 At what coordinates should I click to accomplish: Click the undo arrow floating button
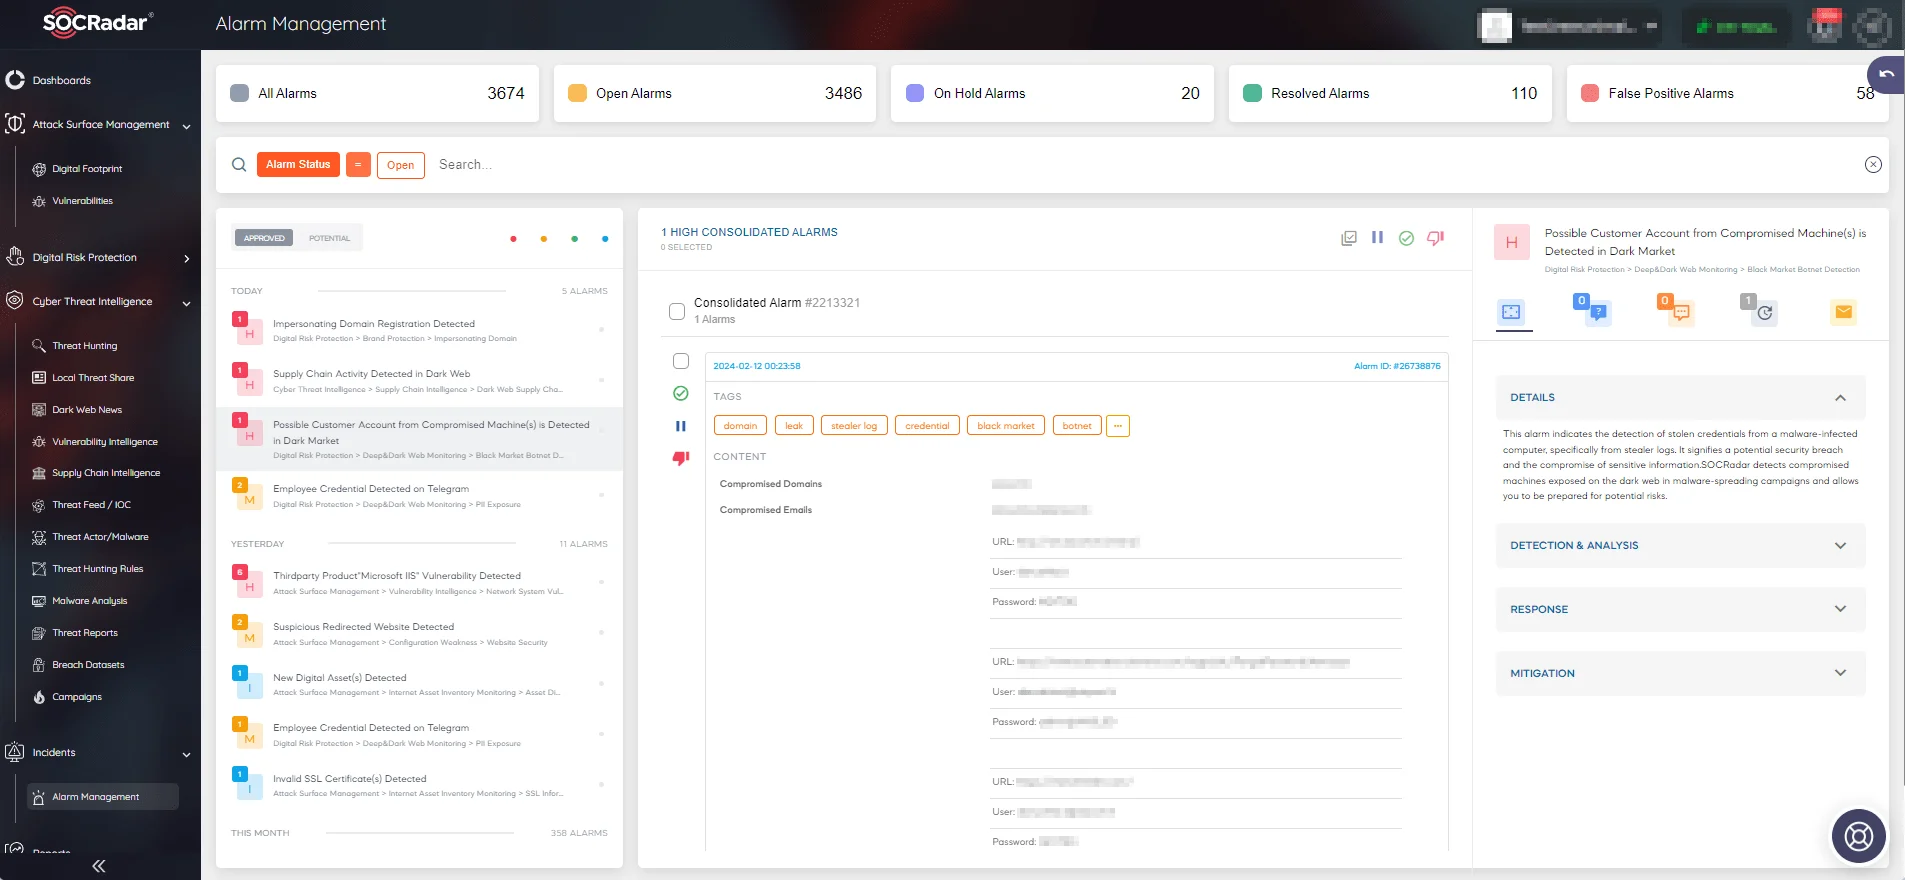coord(1886,75)
